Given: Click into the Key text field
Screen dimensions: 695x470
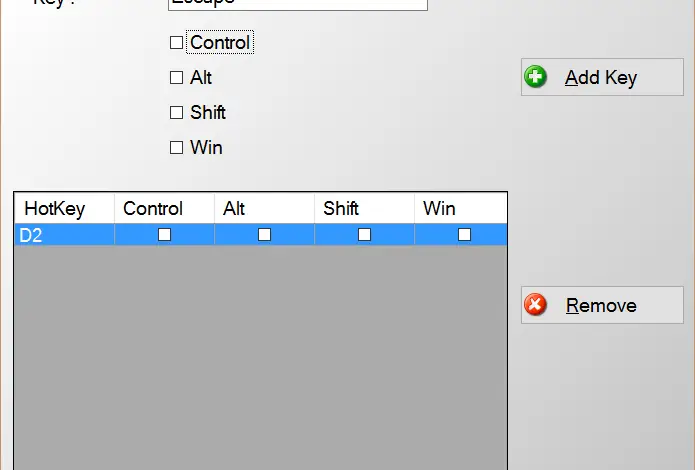Looking at the screenshot, I should [297, 4].
